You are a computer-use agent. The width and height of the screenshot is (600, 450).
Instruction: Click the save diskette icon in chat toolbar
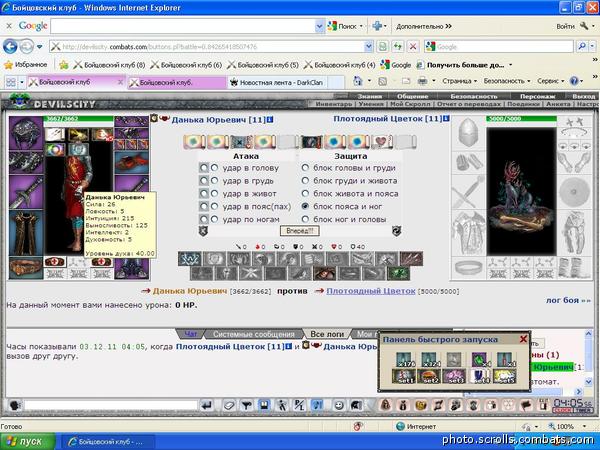[x=264, y=405]
